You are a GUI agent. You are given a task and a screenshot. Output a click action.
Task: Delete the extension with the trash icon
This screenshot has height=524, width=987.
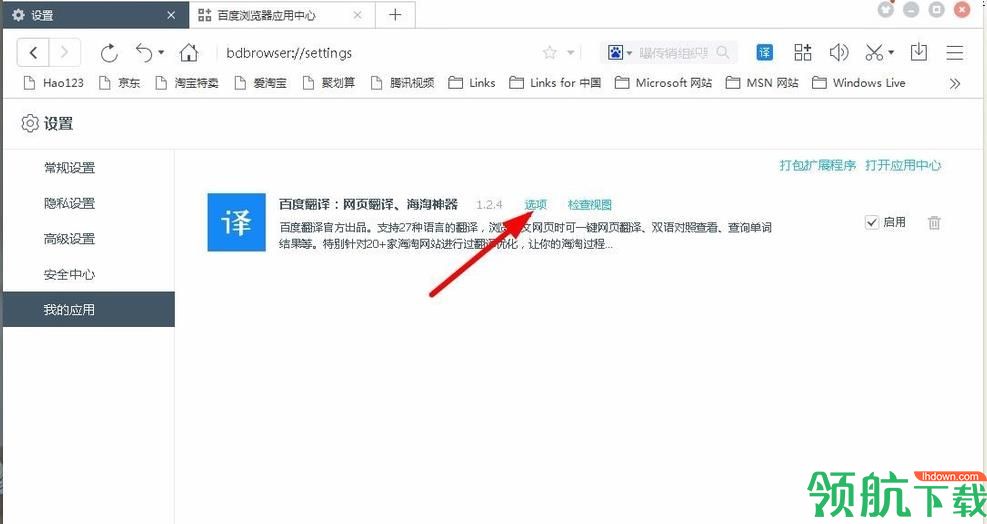(x=934, y=222)
